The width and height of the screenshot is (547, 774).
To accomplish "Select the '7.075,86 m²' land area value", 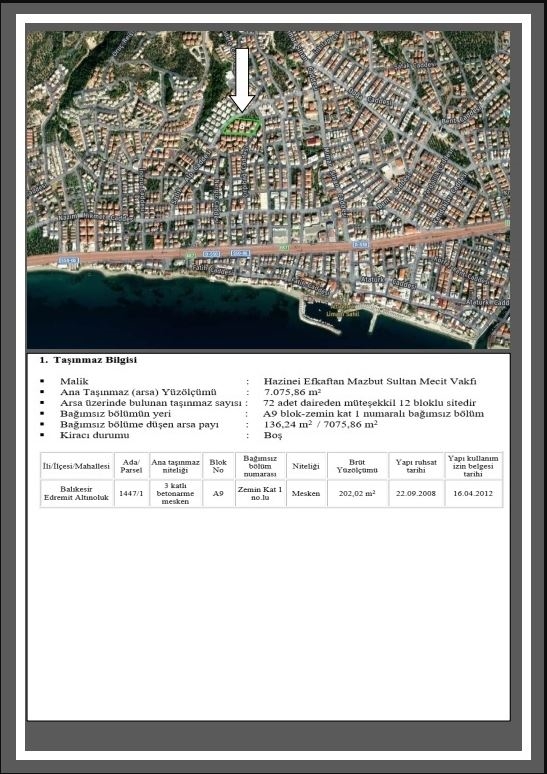I will [293, 392].
